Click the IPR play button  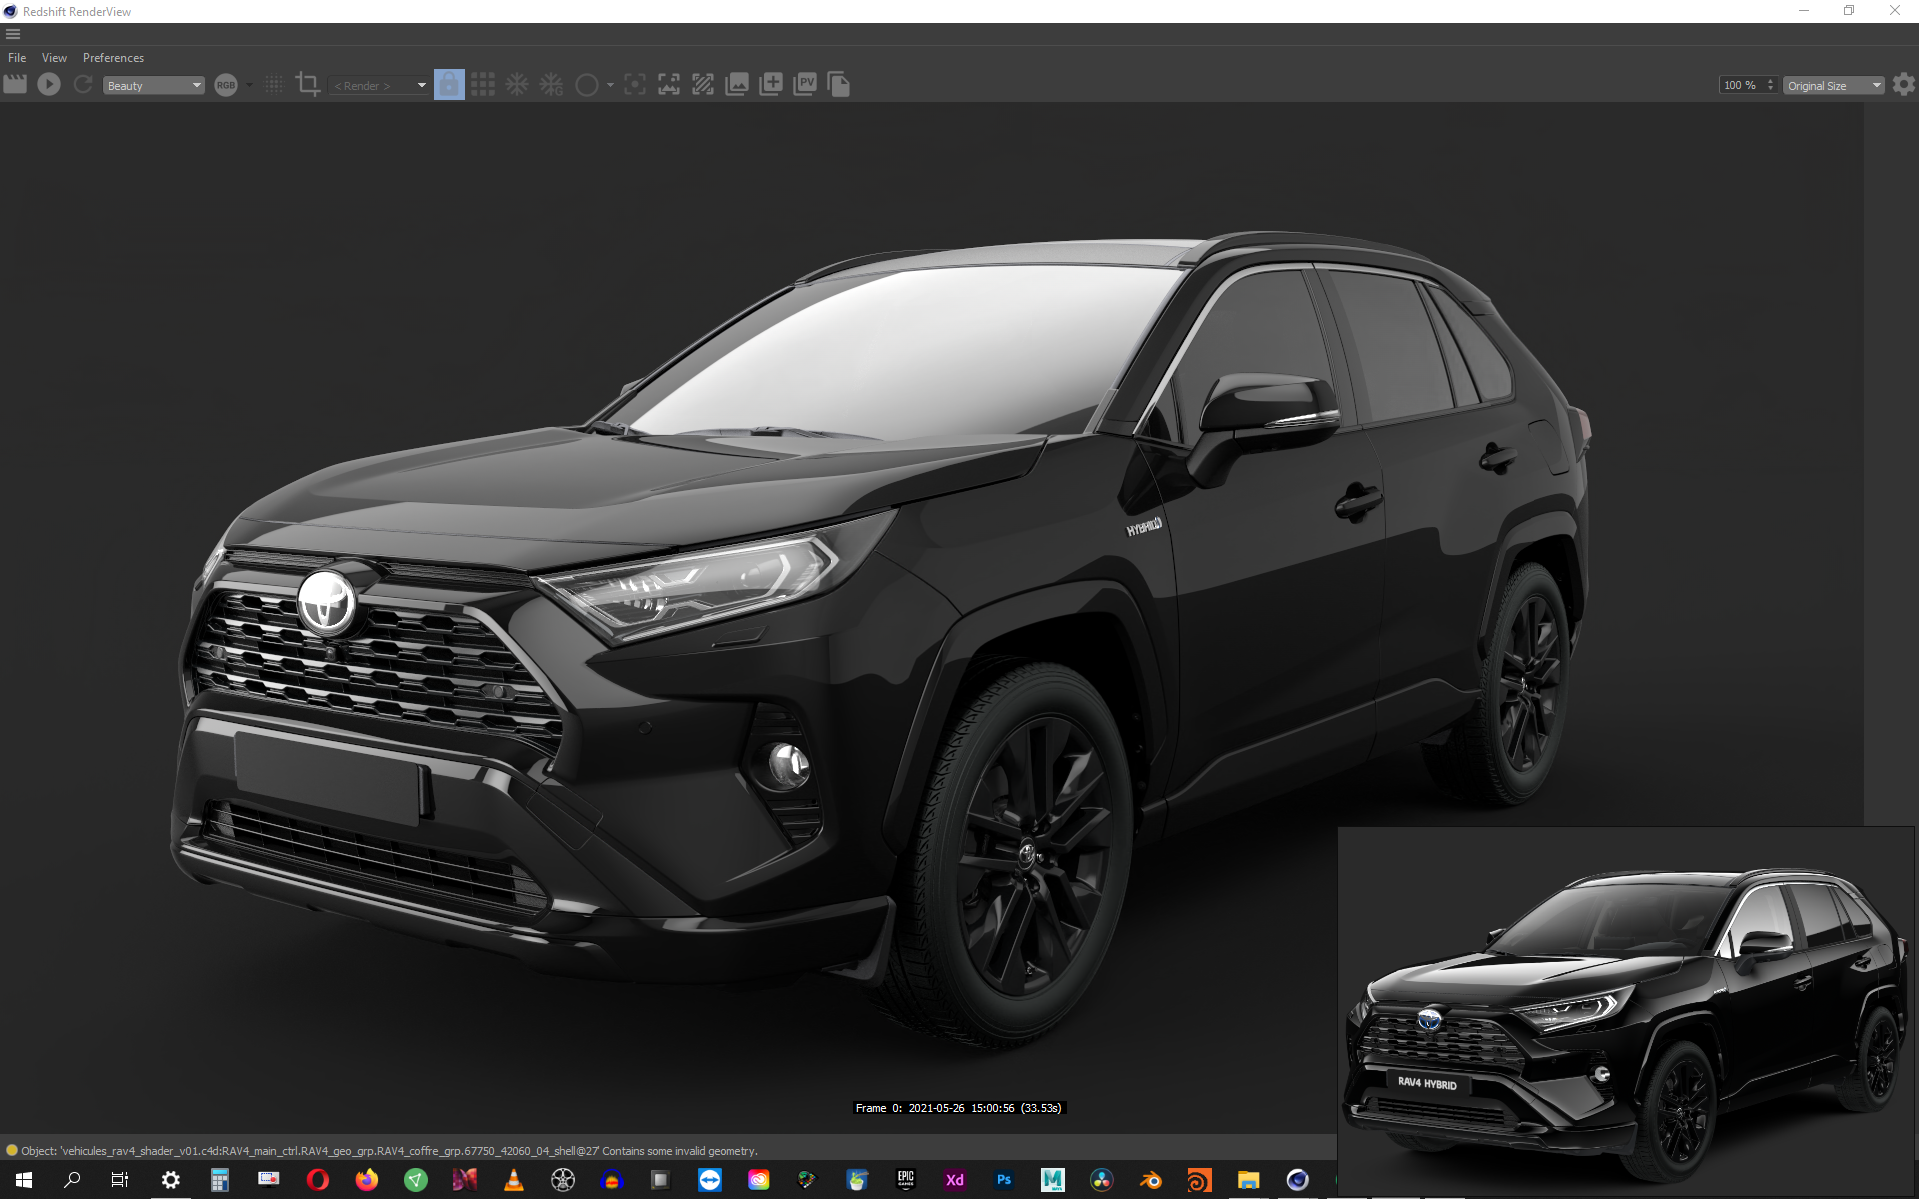point(49,85)
